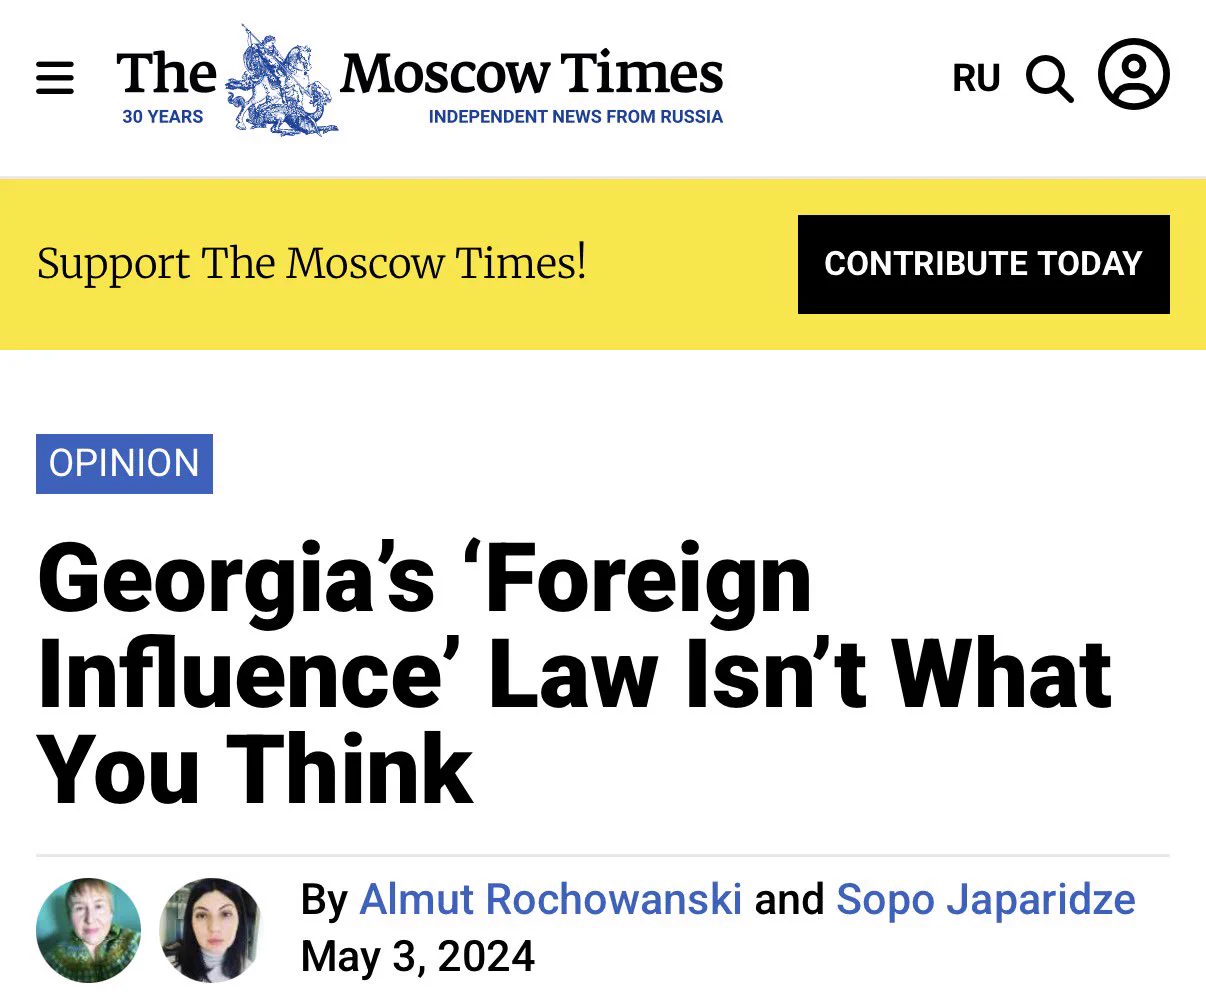Click the word 'The' in logo
The height and width of the screenshot is (1000, 1206).
tap(166, 73)
